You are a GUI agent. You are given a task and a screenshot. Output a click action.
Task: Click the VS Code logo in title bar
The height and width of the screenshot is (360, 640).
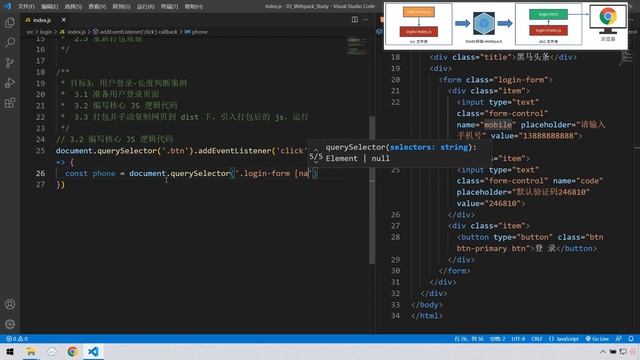pyautogui.click(x=7, y=7)
